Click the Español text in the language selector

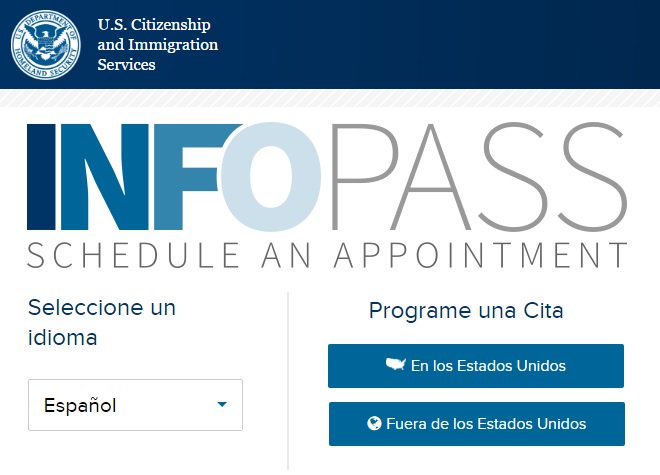click(x=80, y=406)
